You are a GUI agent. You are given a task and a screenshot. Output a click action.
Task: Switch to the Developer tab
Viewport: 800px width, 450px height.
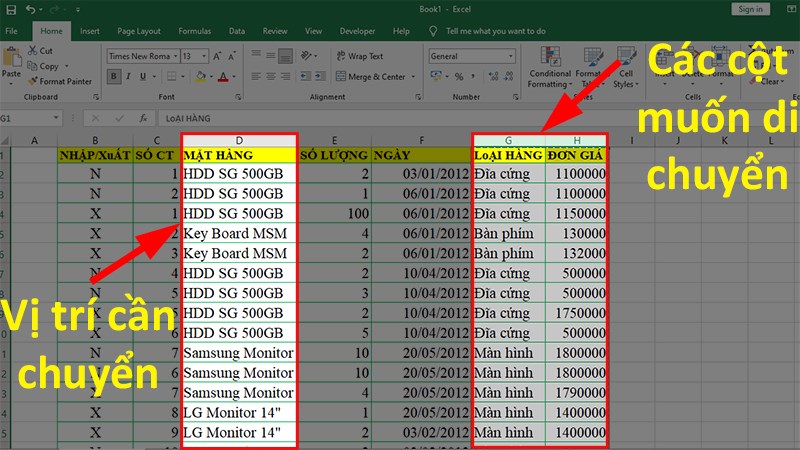(357, 31)
